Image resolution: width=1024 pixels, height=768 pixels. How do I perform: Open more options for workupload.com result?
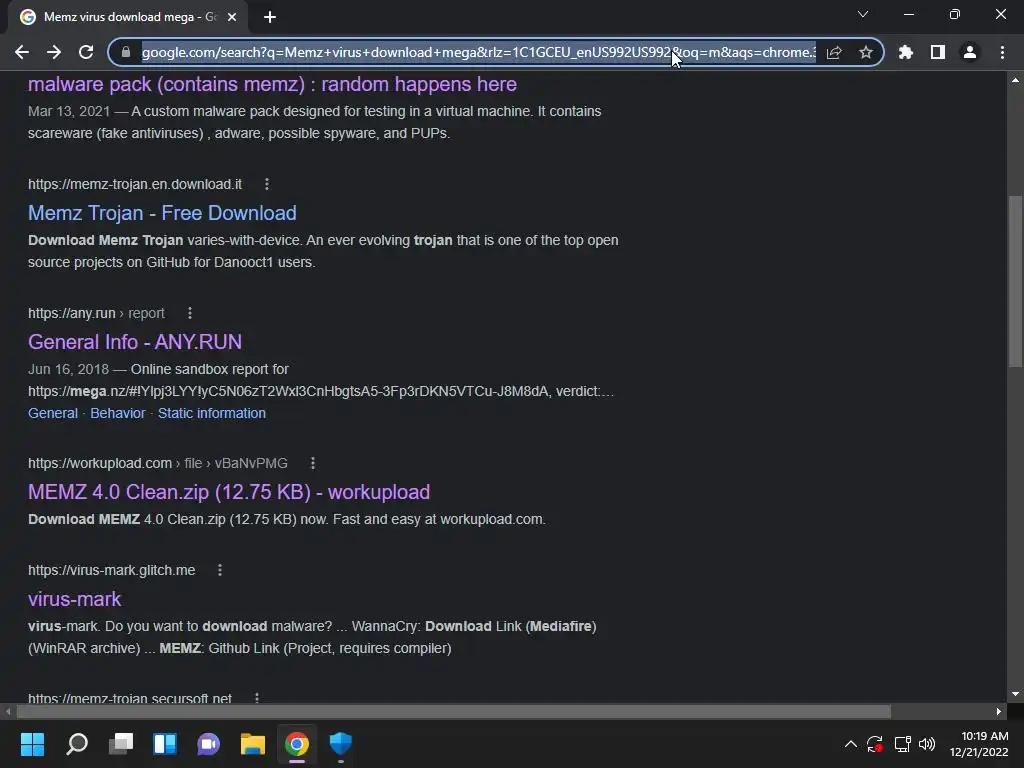[x=313, y=463]
